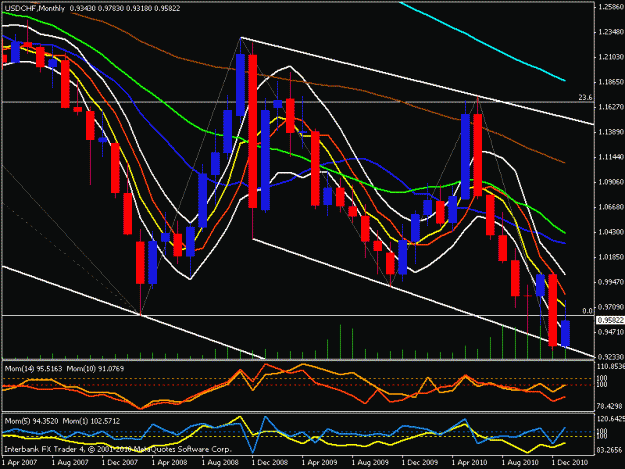Select the last blue candlestick on the chart

coord(565,333)
